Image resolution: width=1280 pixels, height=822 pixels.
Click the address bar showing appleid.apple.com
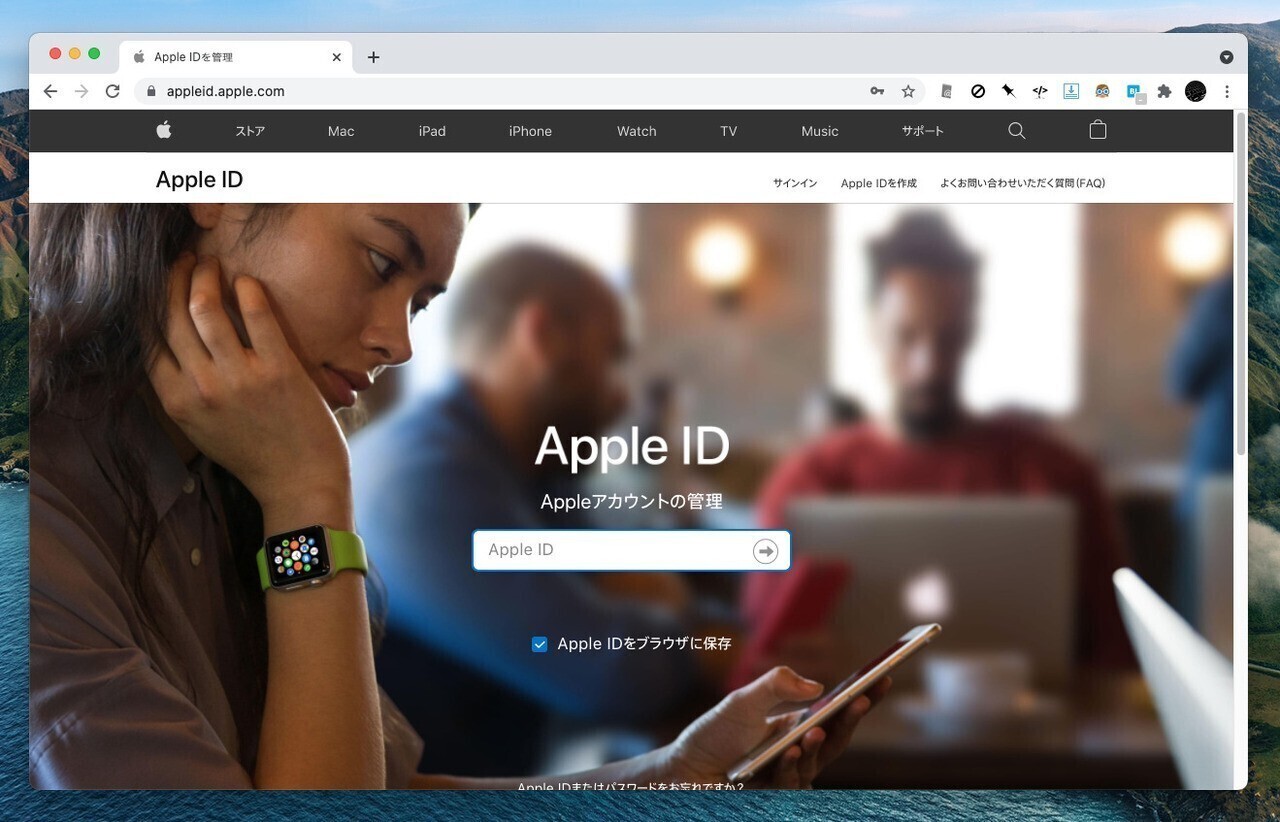[x=530, y=91]
